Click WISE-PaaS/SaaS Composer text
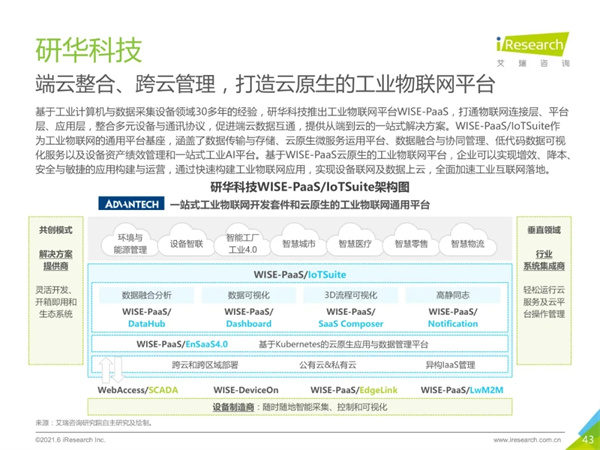The width and height of the screenshot is (600, 450). coord(351,318)
